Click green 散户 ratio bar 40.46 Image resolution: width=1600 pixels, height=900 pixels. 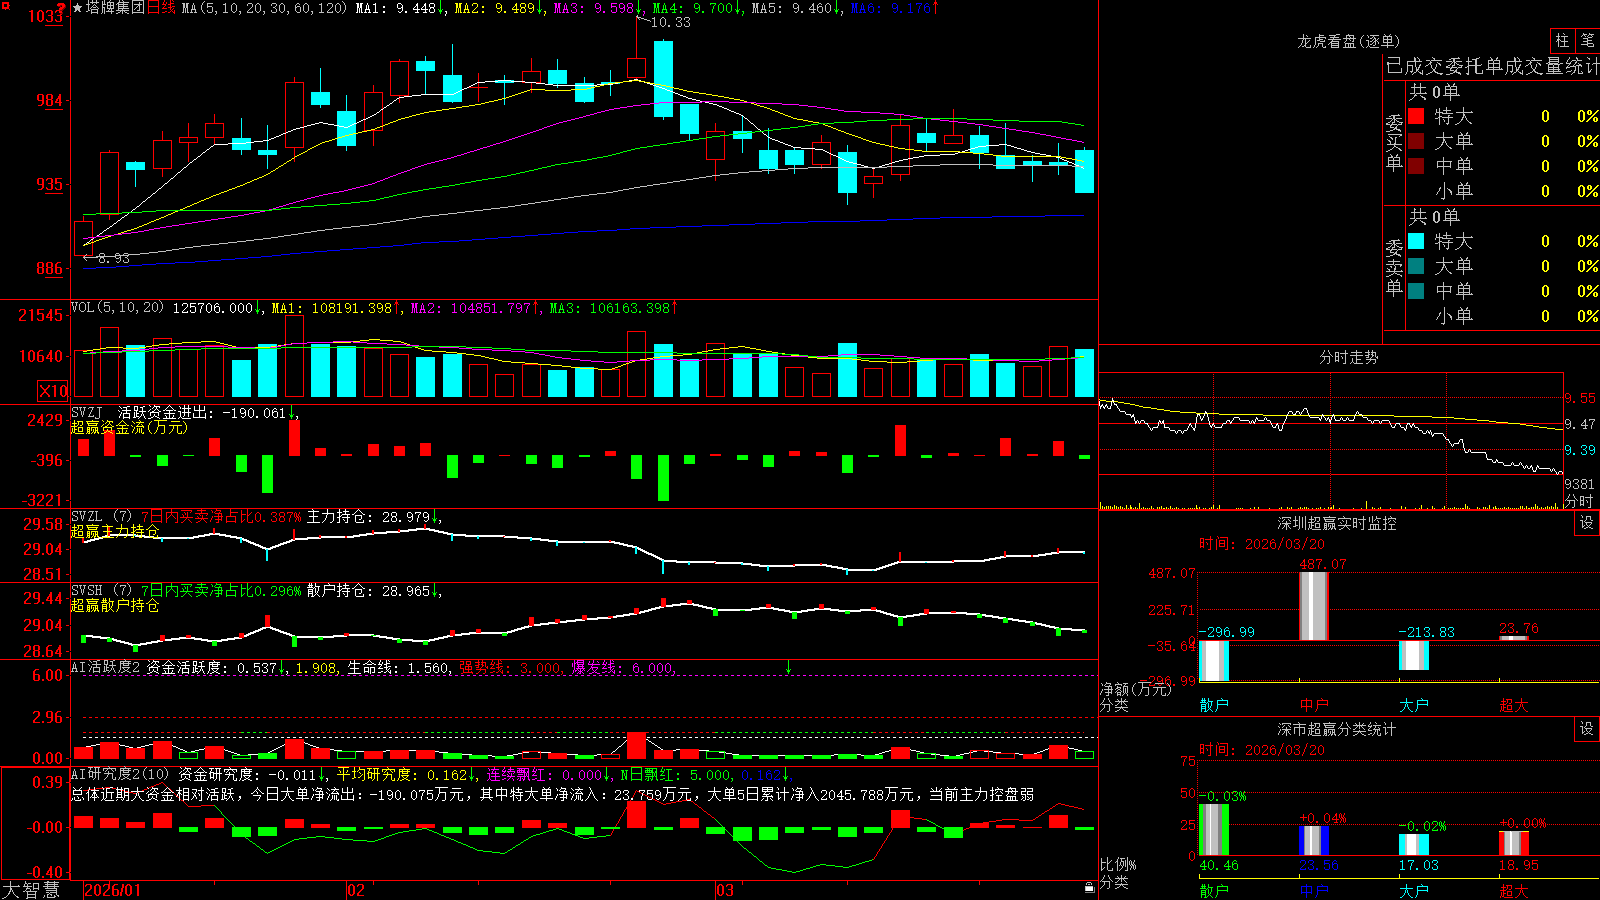coord(1214,829)
